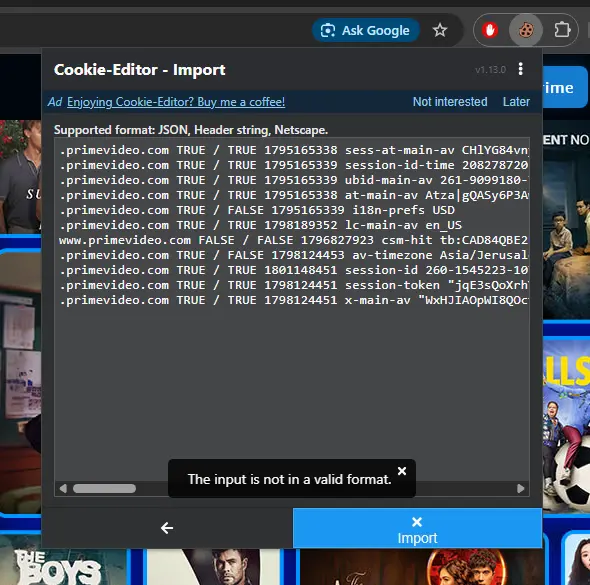Bookmark this page with the star icon

tap(439, 30)
